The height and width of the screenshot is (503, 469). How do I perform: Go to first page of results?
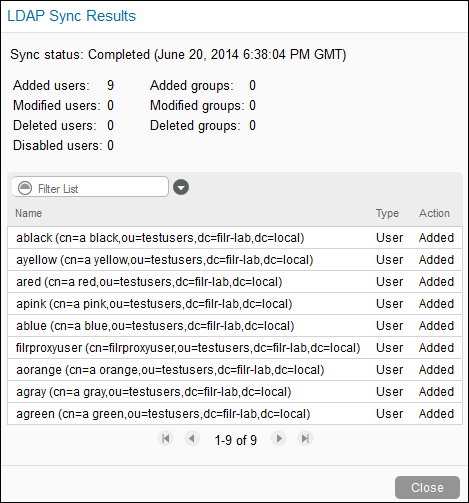tap(166, 439)
